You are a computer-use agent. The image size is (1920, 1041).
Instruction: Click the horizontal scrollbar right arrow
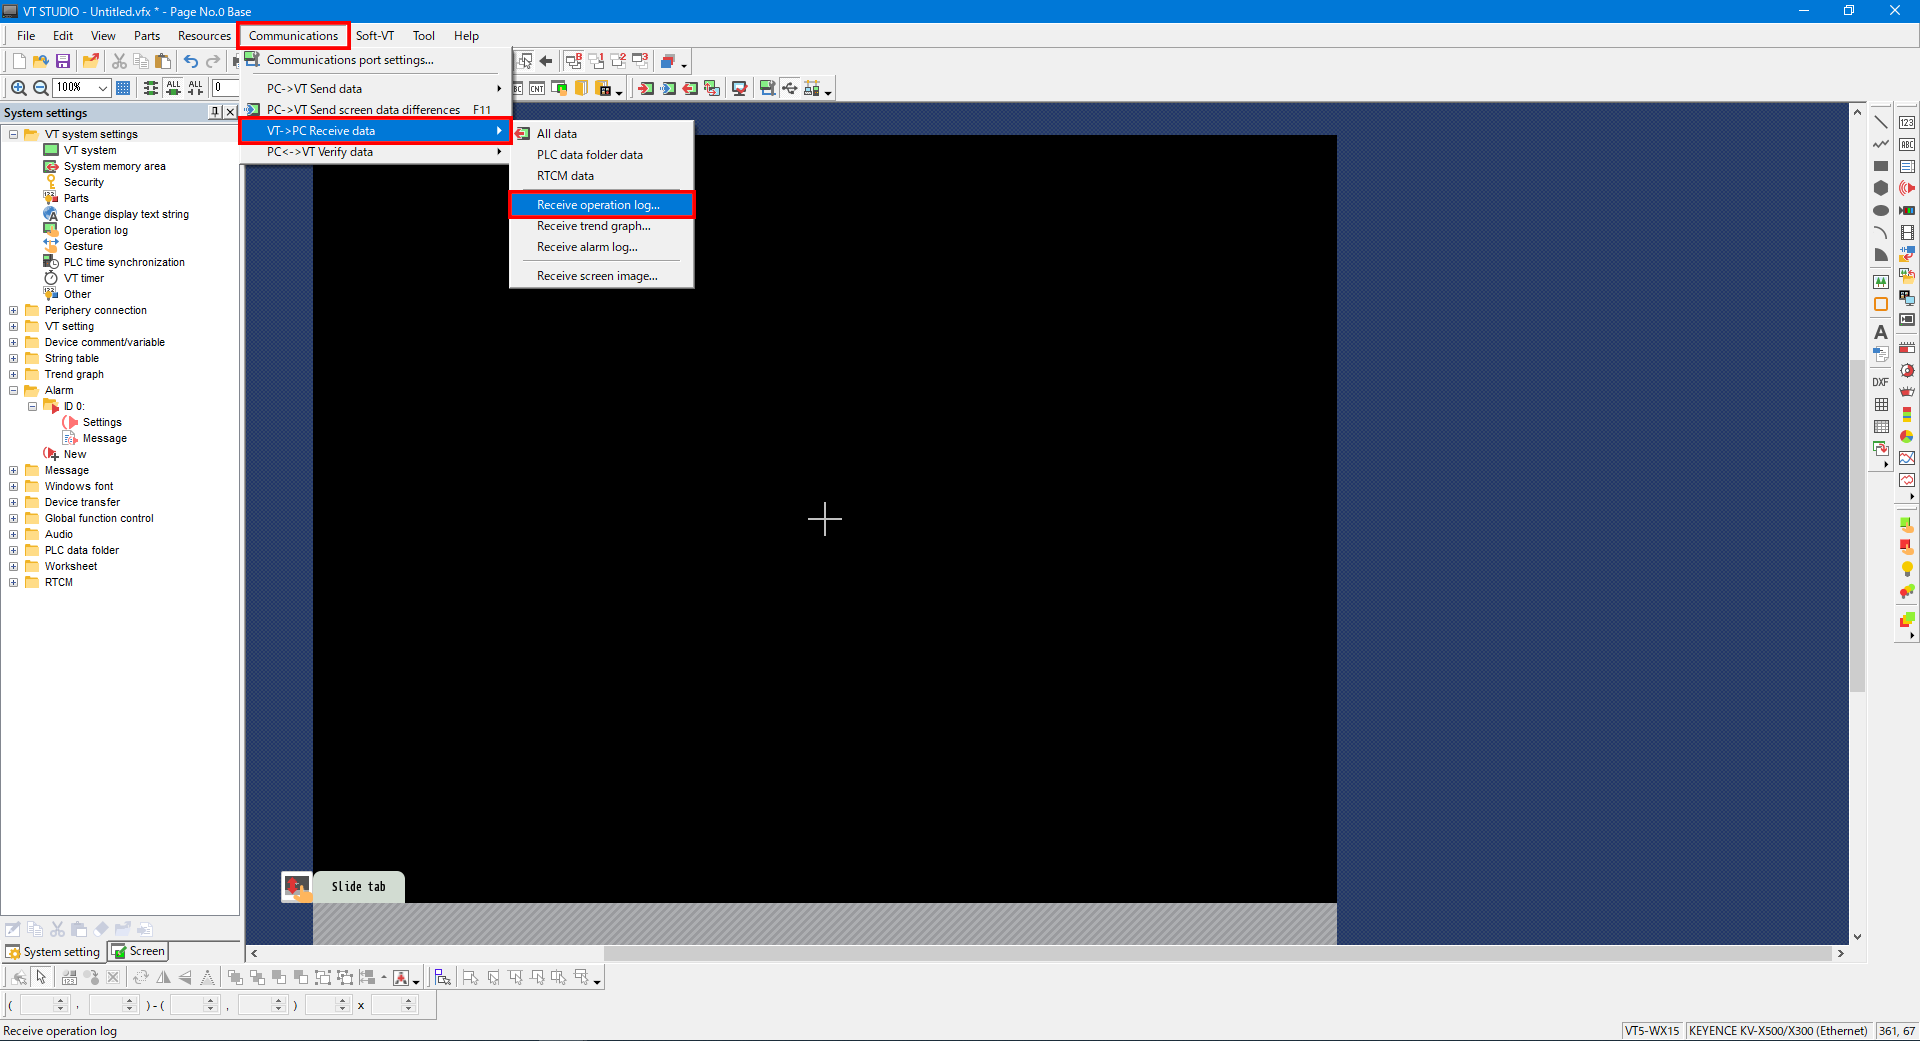tap(1840, 953)
